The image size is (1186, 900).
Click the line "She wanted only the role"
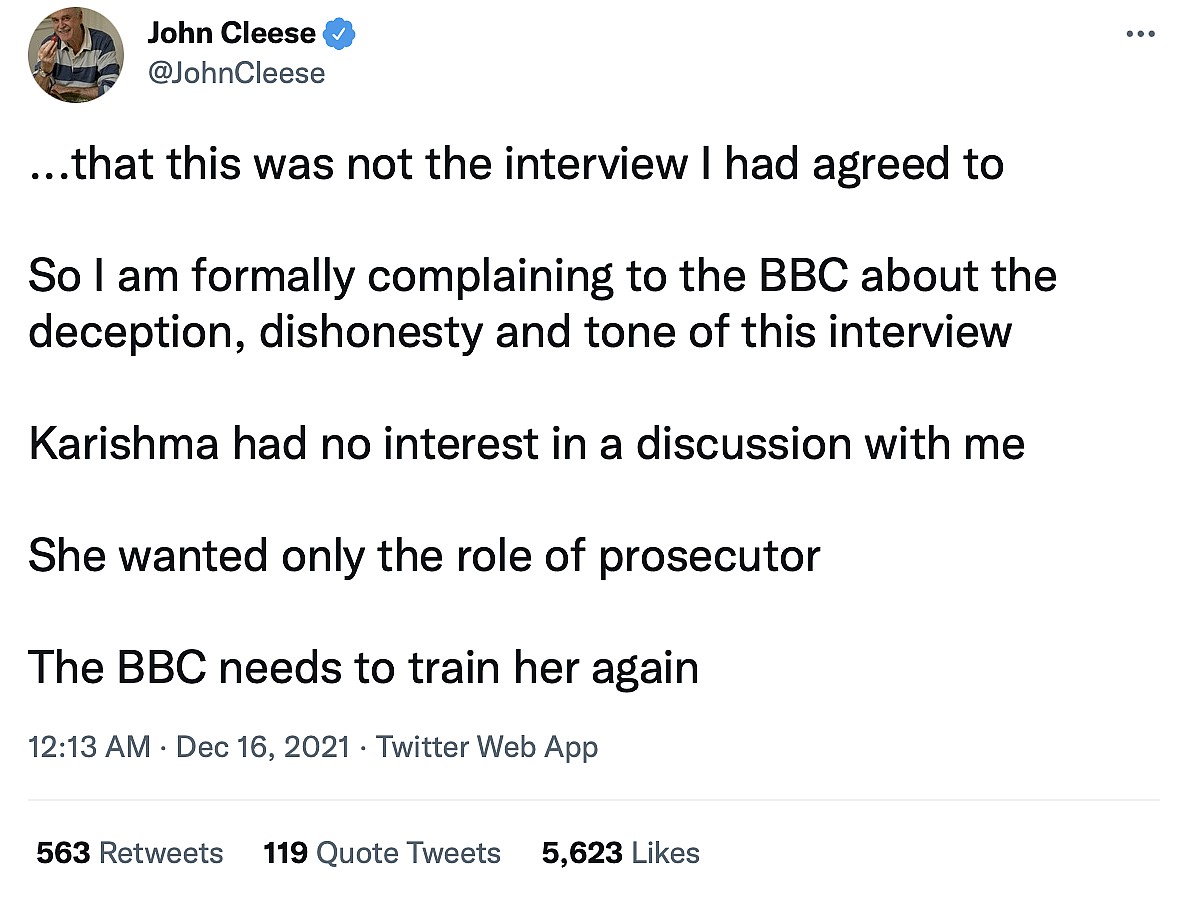(424, 556)
